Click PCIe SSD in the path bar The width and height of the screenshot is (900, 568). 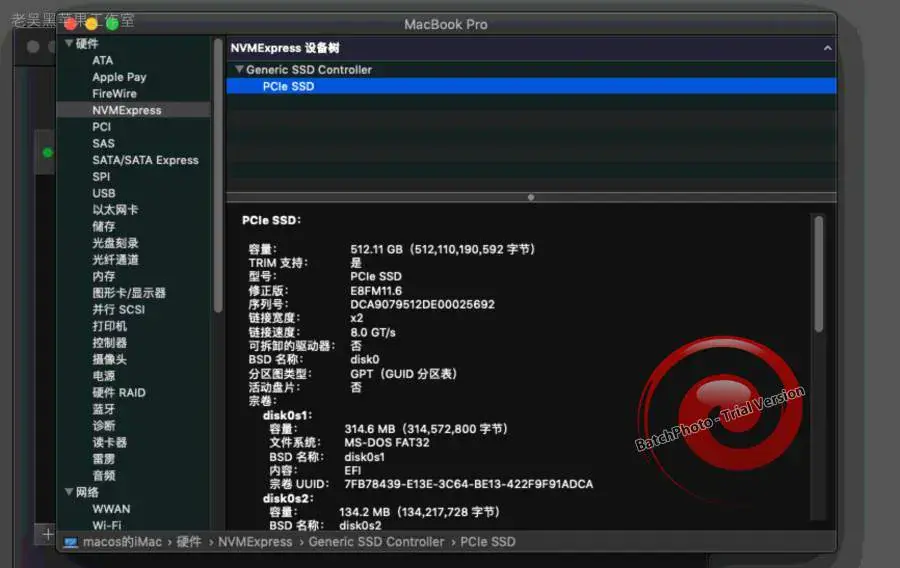point(487,542)
